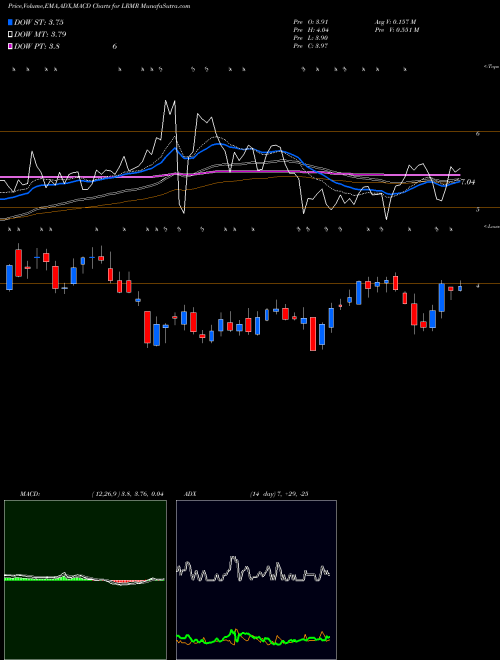Click the 'Pre V: 0.551 M' volume text

[x=396, y=30]
